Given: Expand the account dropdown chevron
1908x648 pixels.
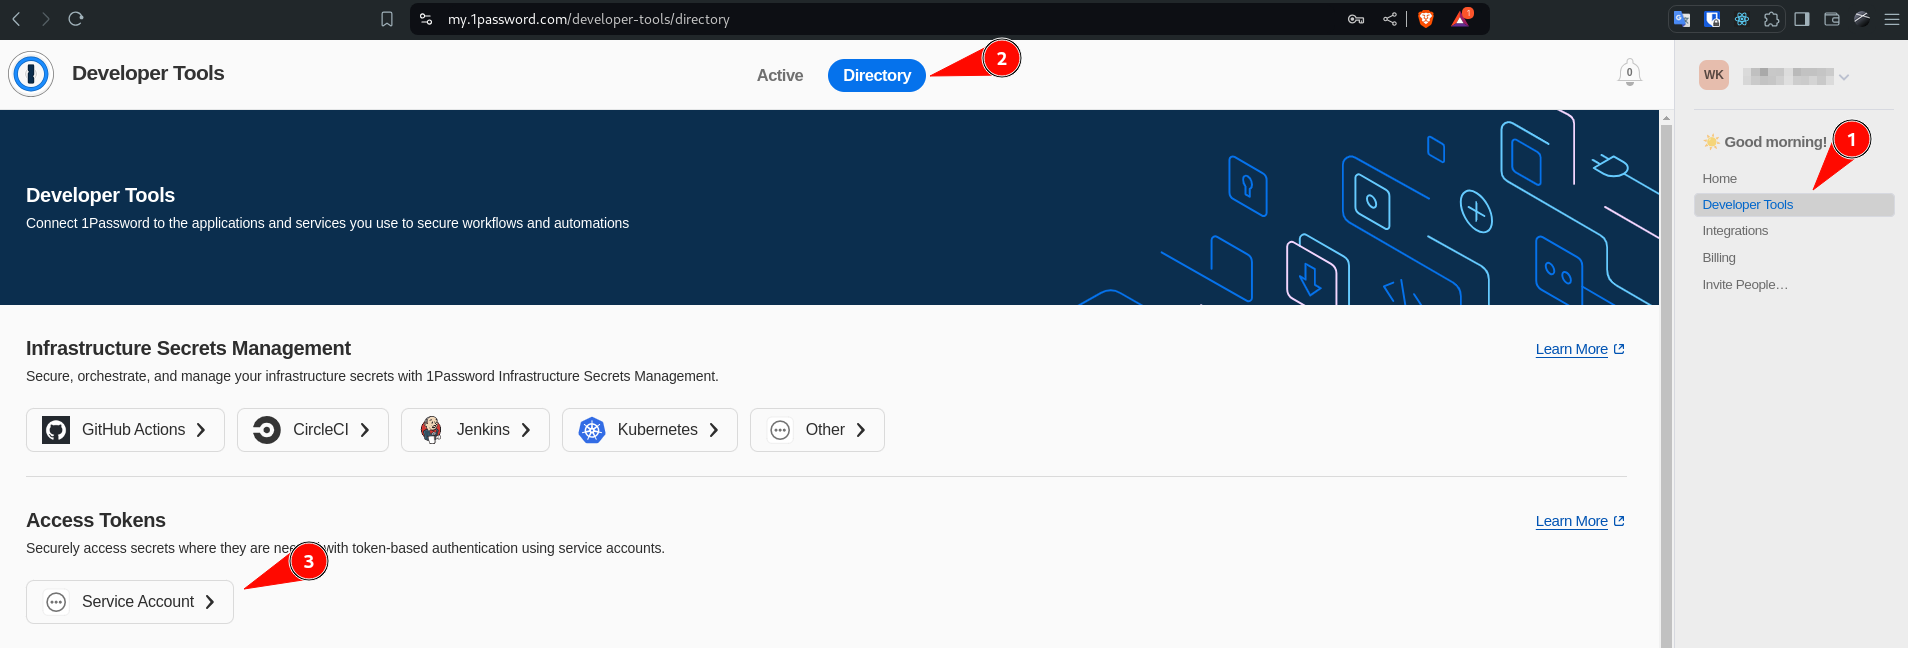Looking at the screenshot, I should click(1844, 77).
